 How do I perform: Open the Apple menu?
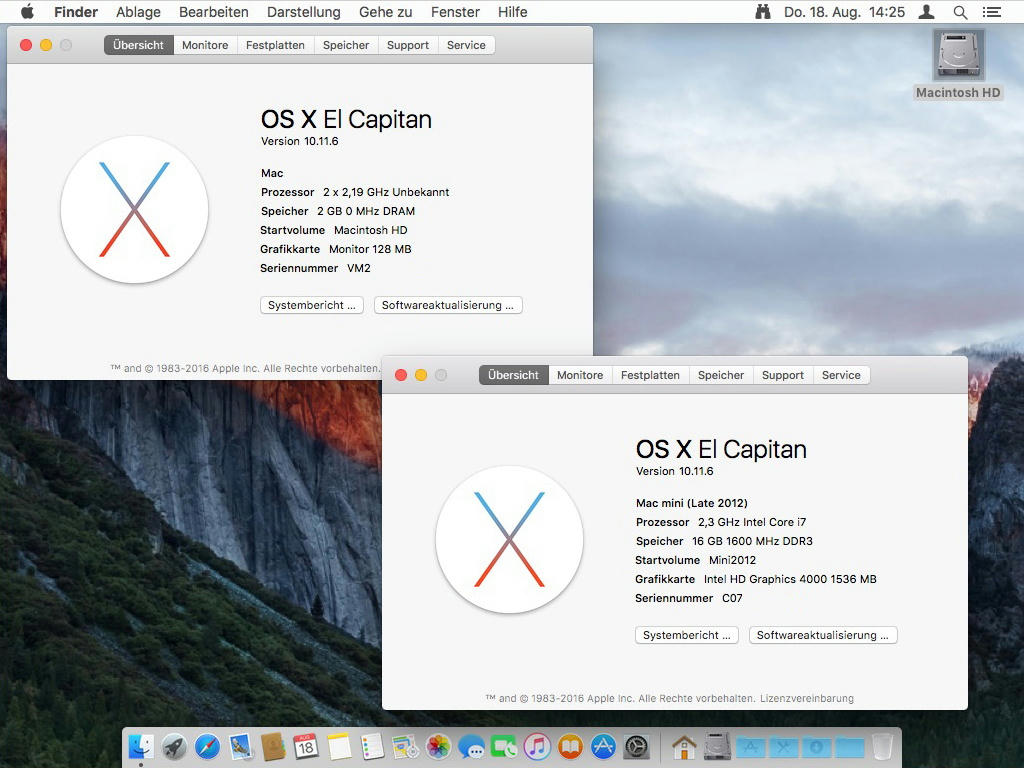(x=27, y=12)
